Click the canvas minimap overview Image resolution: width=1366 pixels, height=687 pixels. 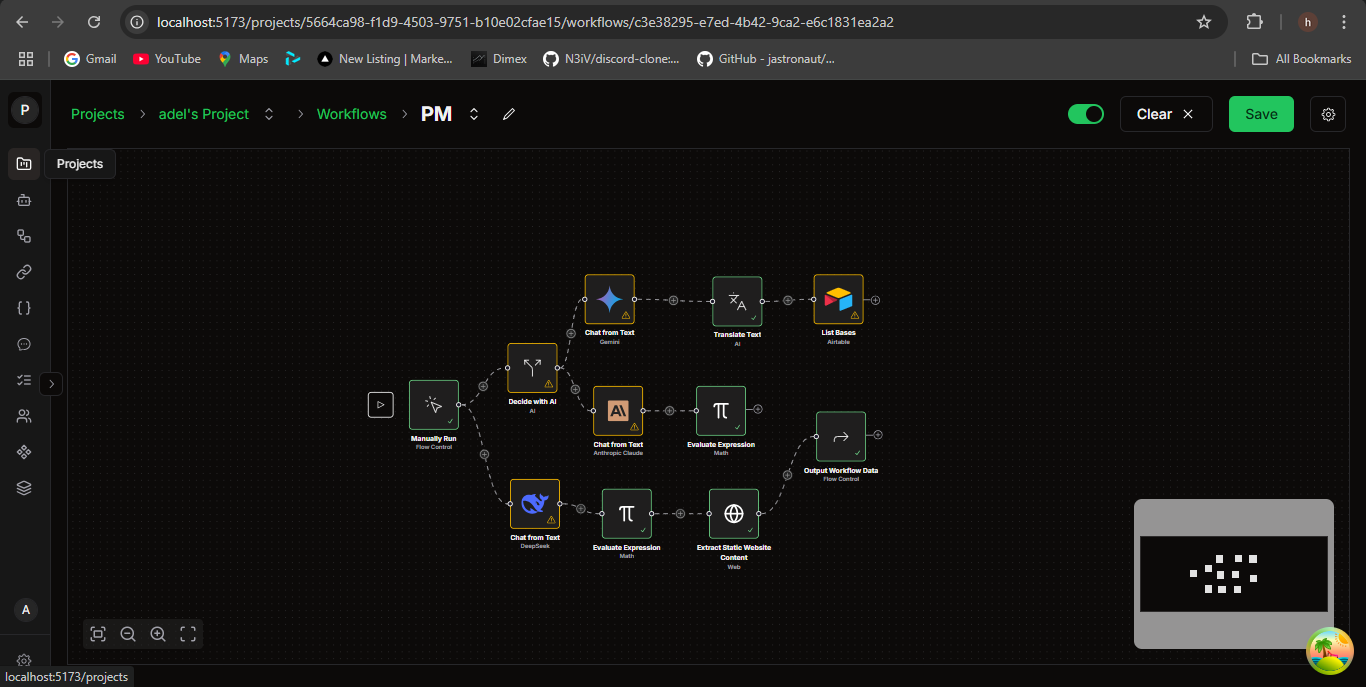click(1233, 574)
